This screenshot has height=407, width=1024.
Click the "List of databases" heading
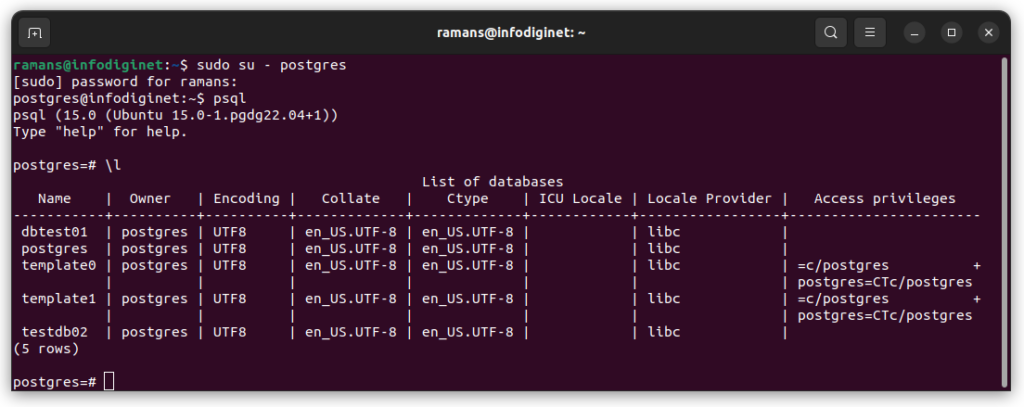tap(492, 182)
